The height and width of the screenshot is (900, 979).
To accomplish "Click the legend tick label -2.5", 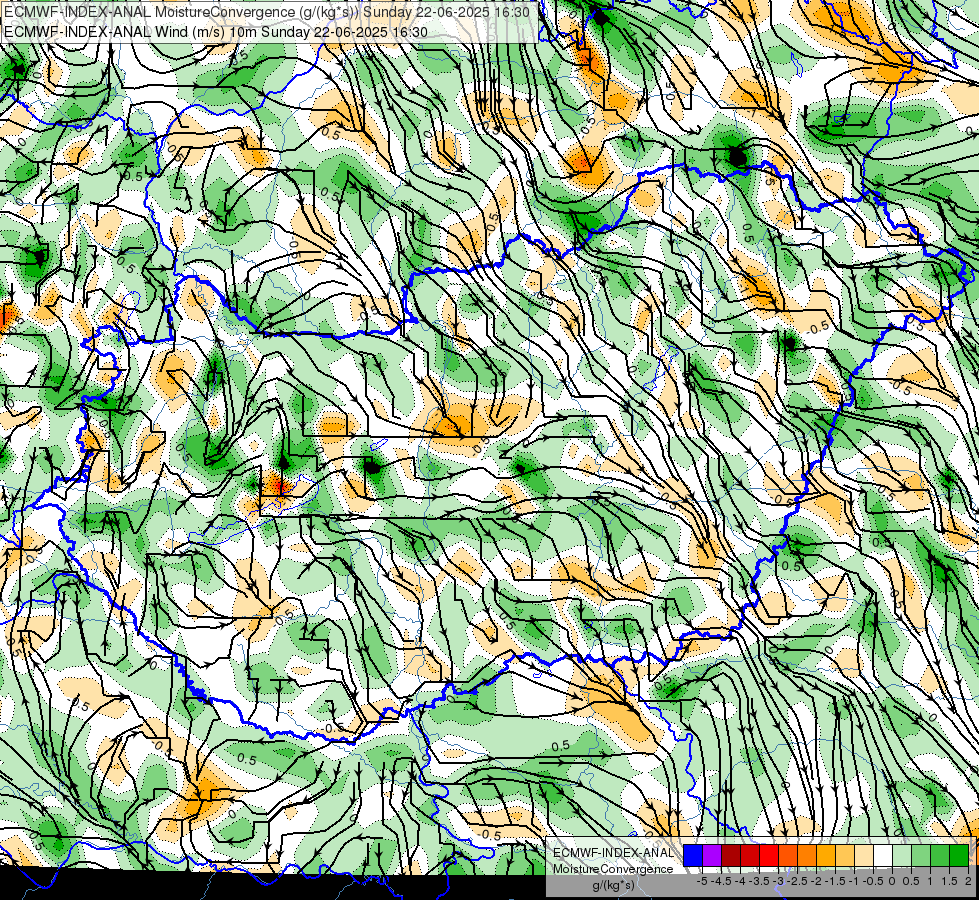I will 797,881.
